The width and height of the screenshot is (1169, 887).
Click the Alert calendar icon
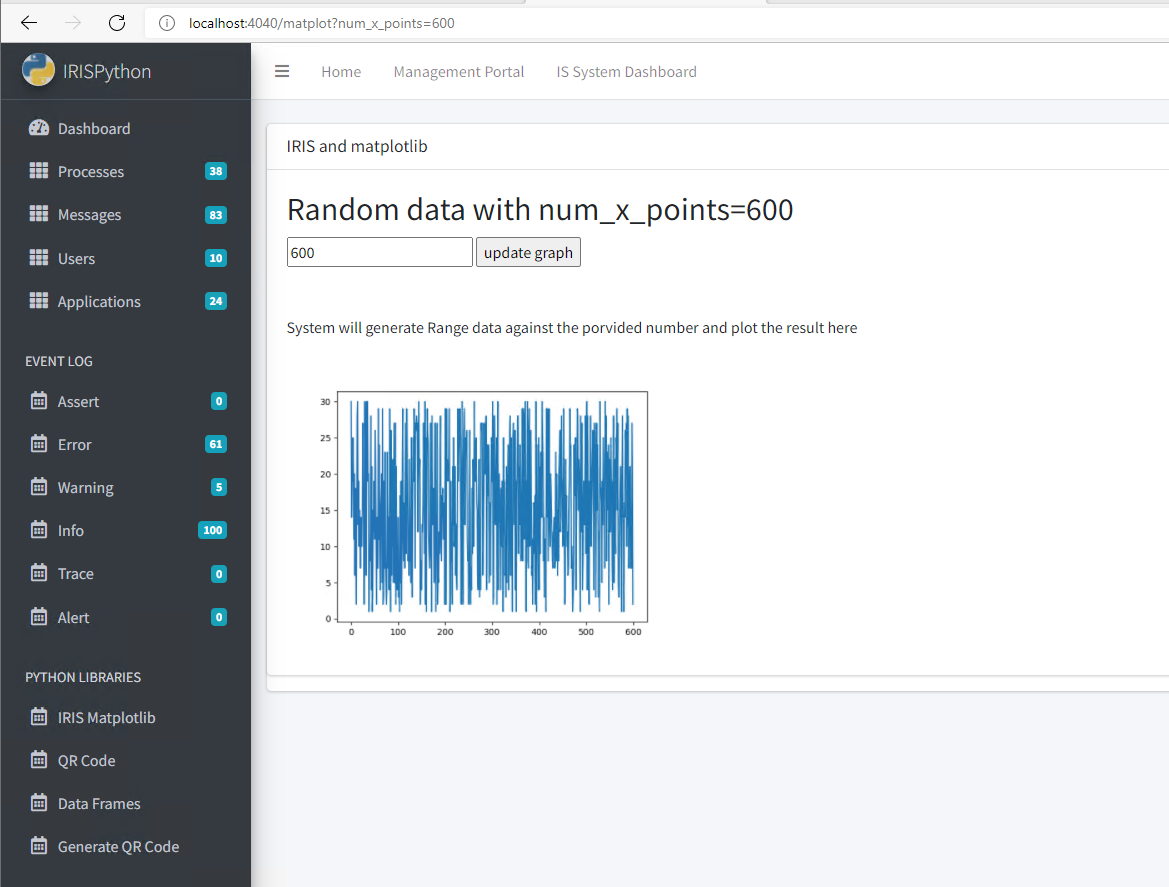coord(39,617)
